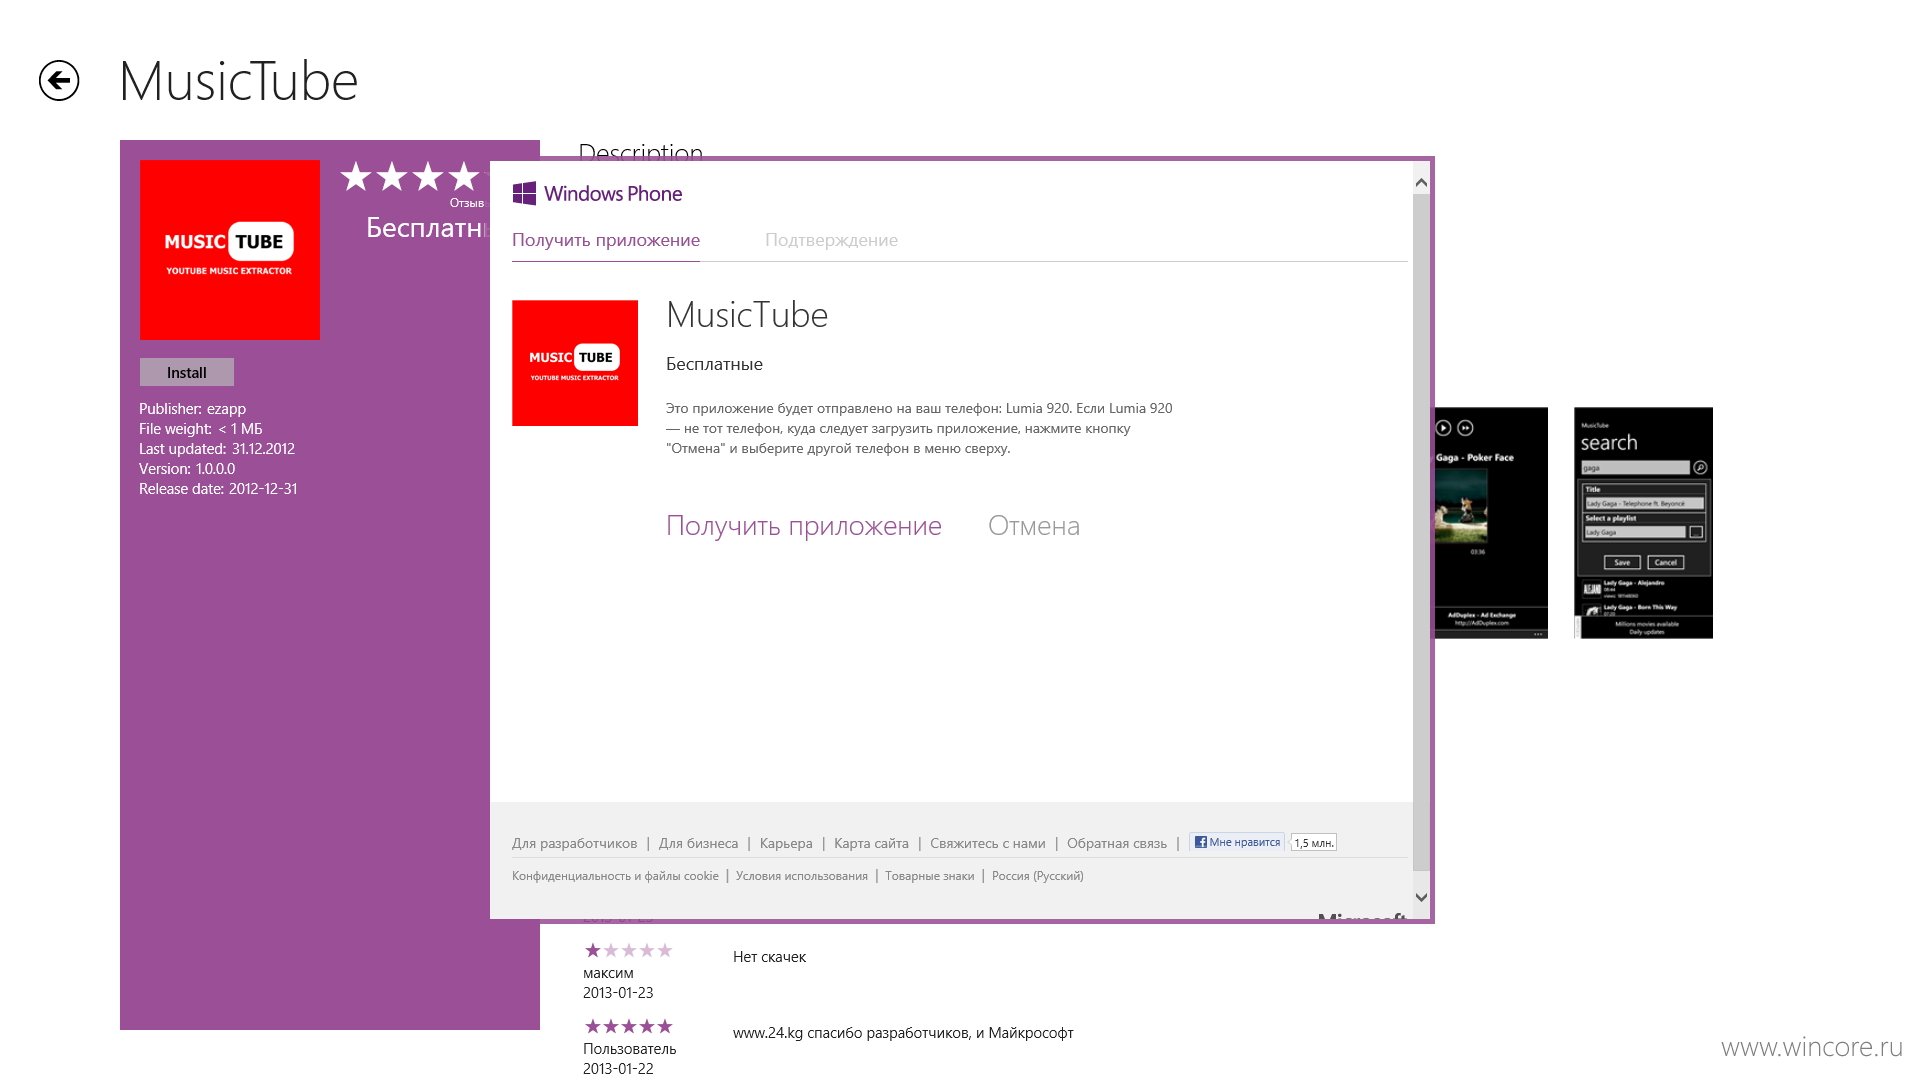The width and height of the screenshot is (1920, 1080).
Task: Click the scroll down arrow in dialog
Action: pos(1421,897)
